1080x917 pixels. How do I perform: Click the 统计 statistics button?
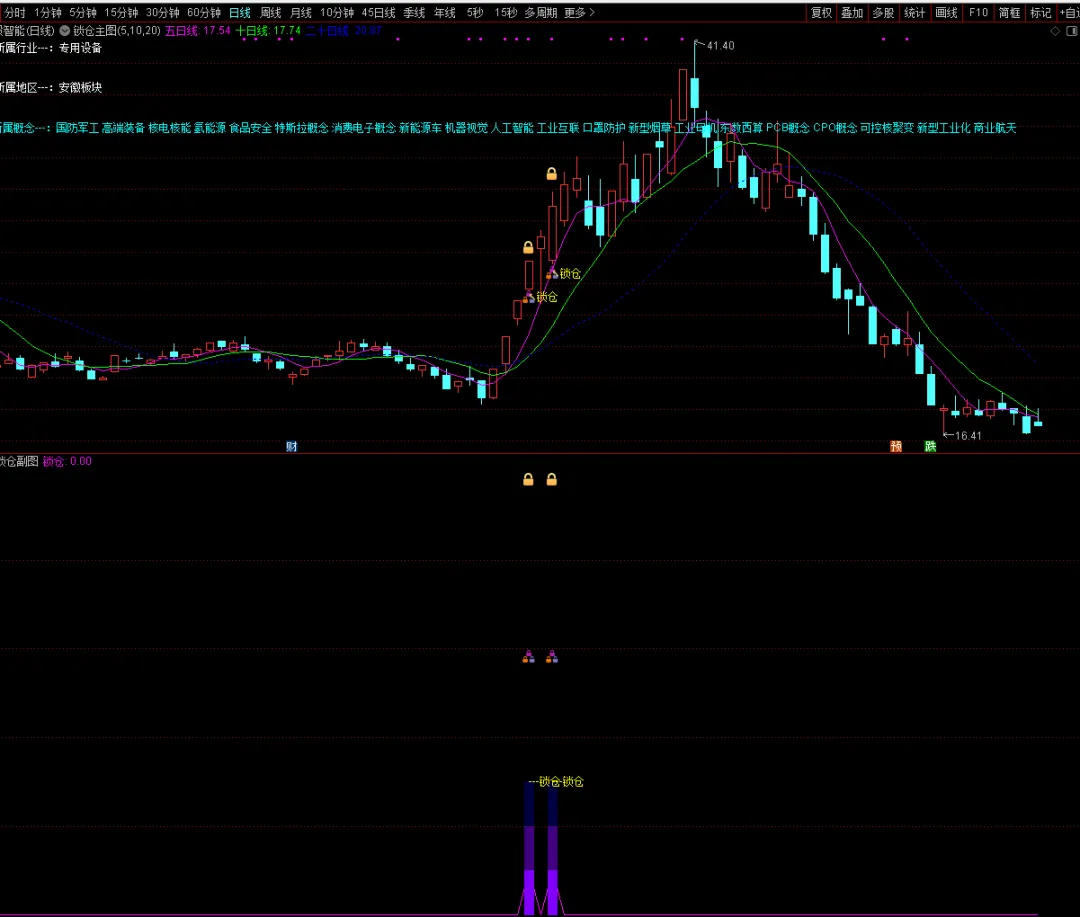pos(915,12)
